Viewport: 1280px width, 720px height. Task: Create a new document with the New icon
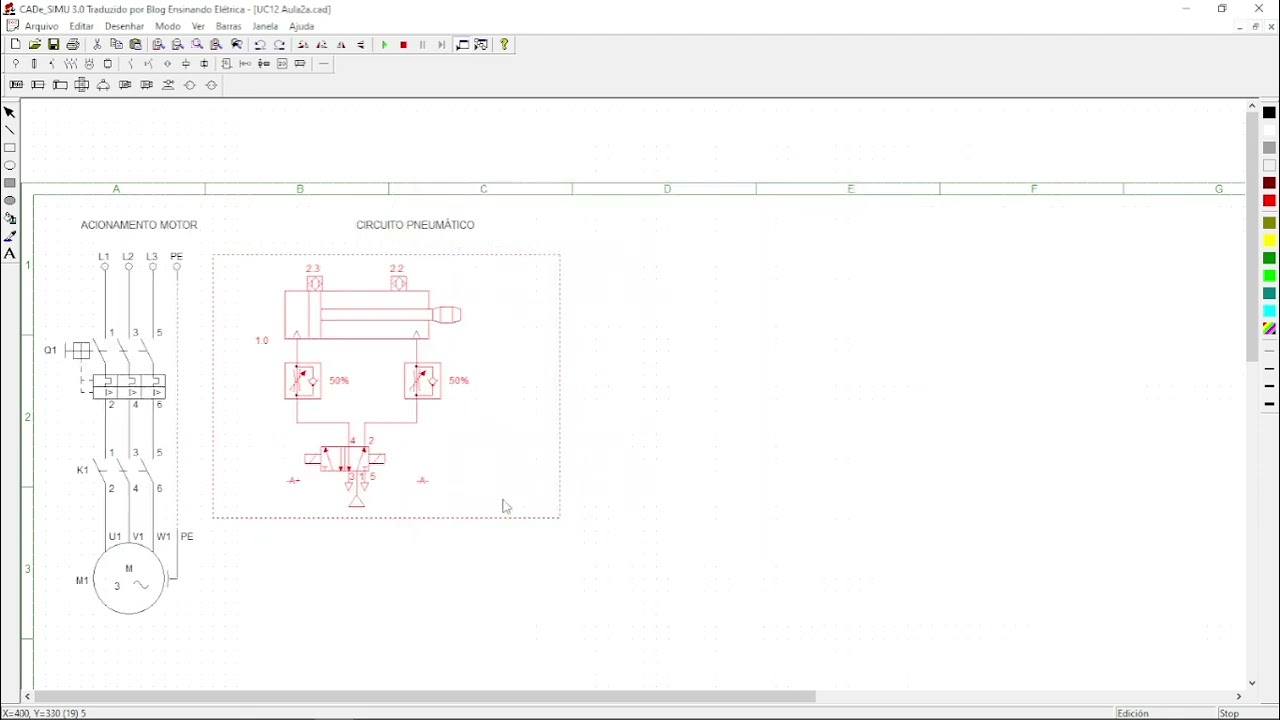pyautogui.click(x=15, y=45)
